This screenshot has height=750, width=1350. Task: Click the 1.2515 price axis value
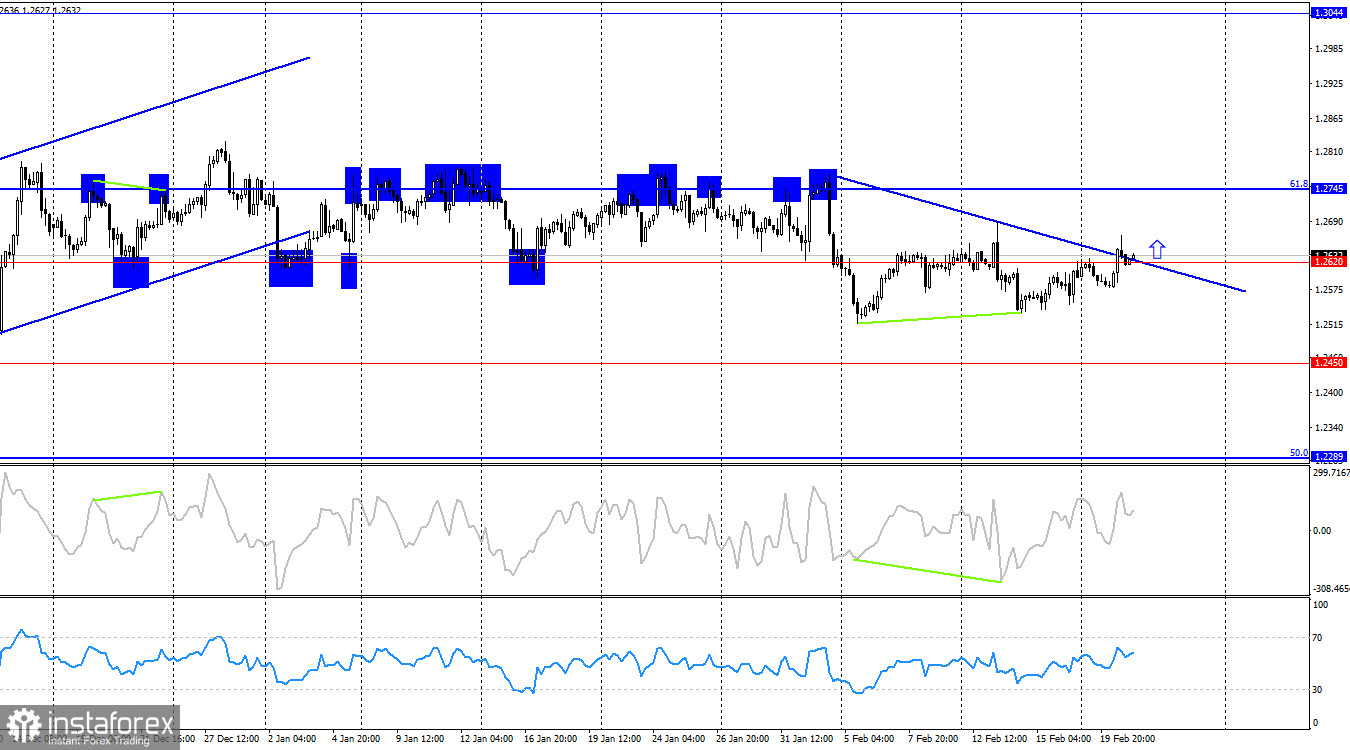(x=1330, y=325)
